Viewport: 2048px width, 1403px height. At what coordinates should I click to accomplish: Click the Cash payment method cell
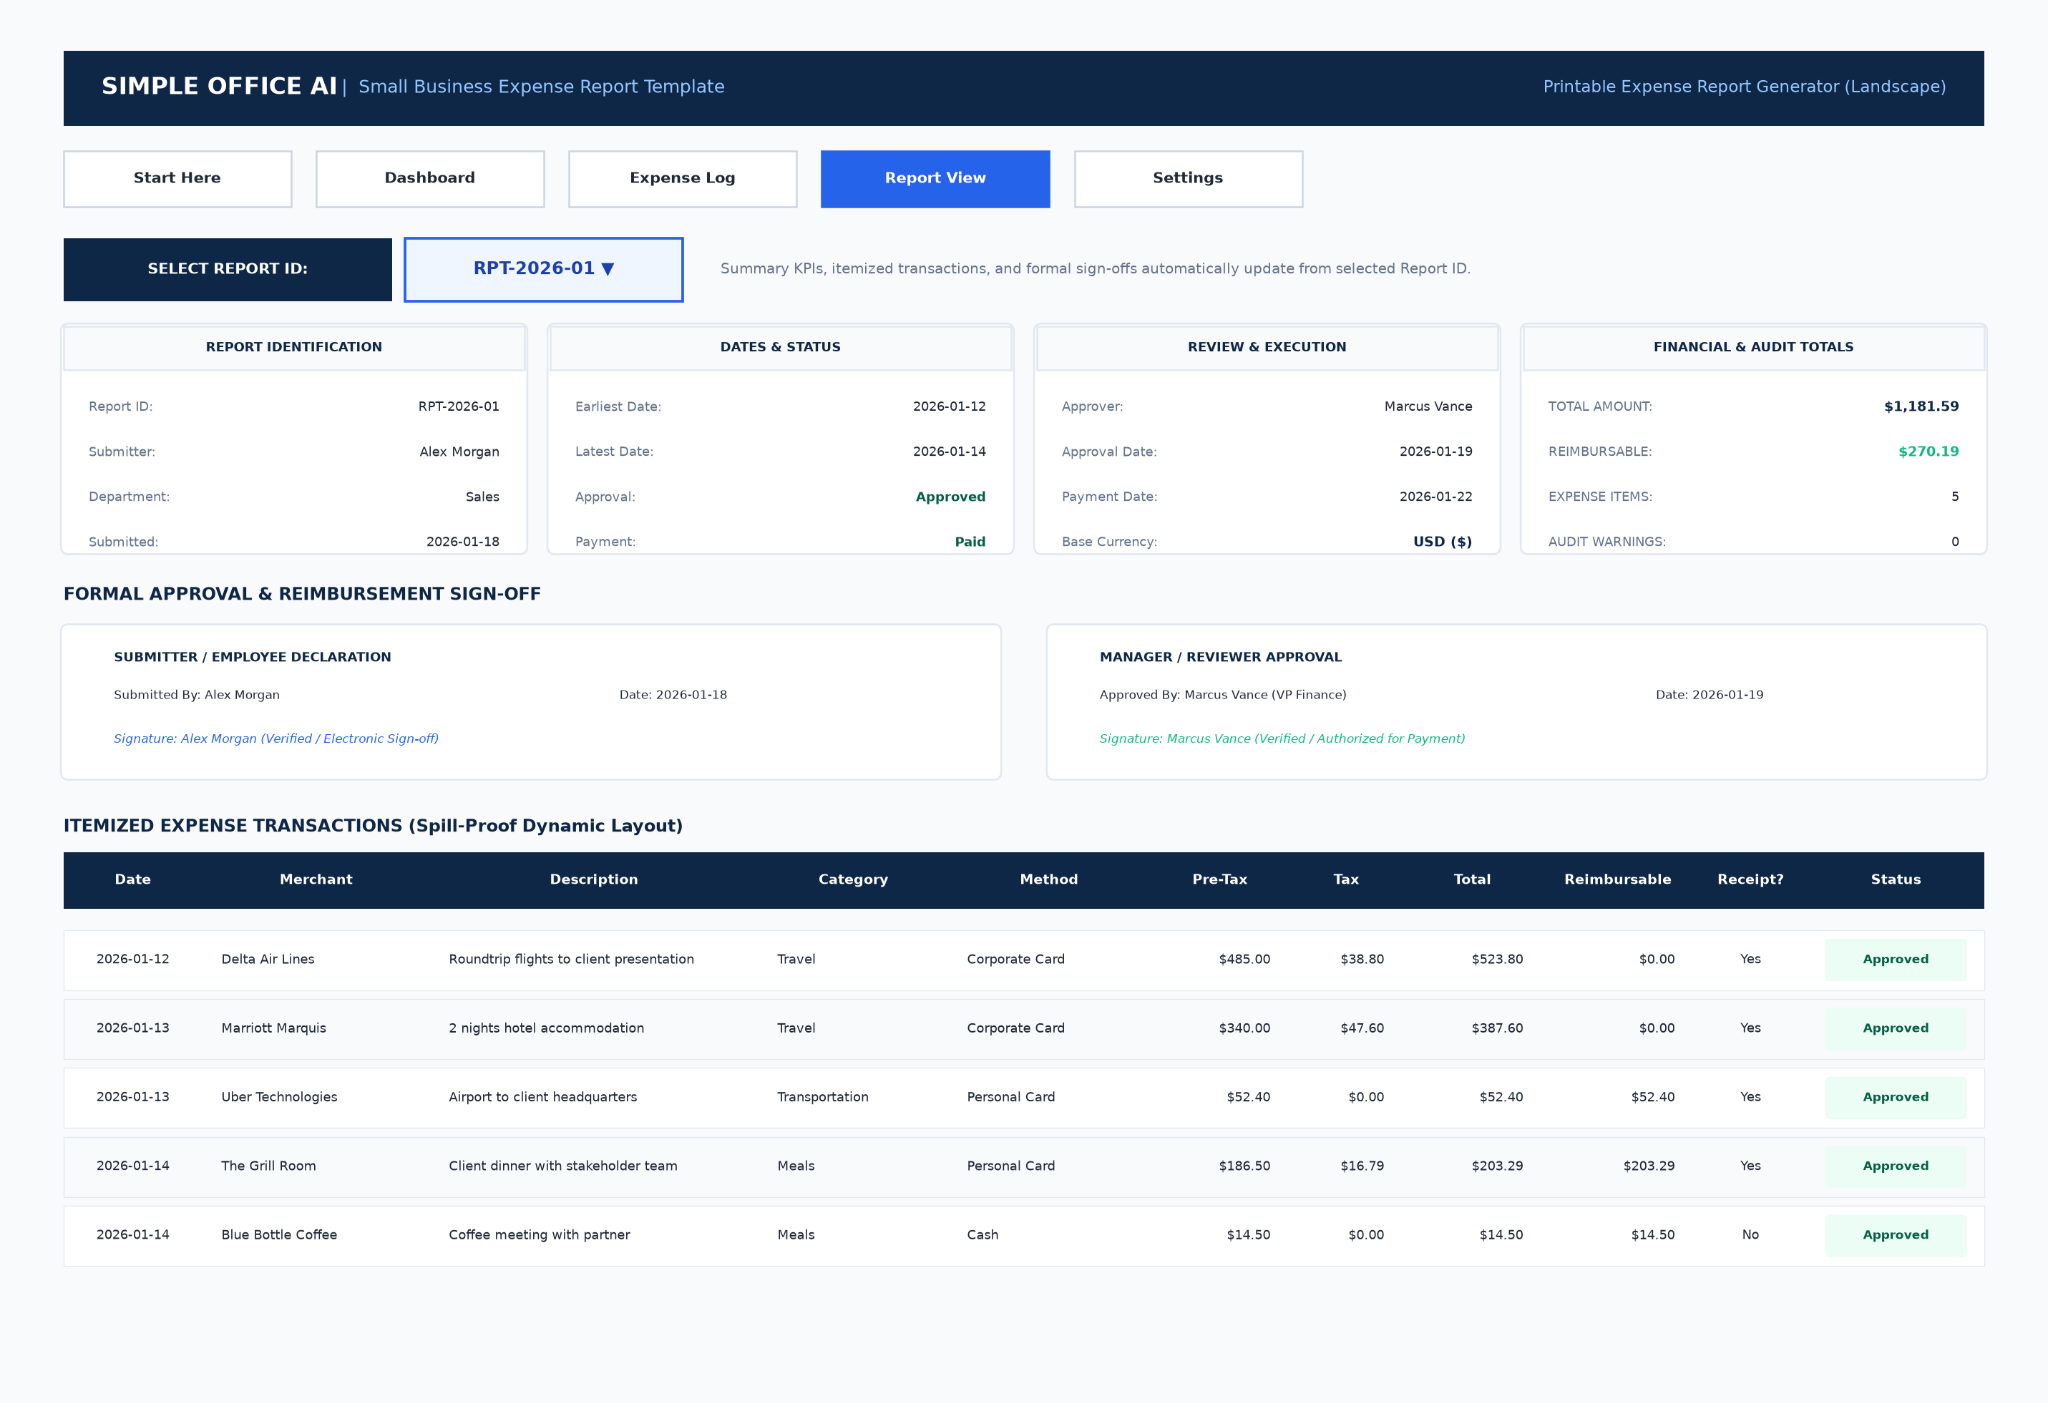coord(982,1235)
